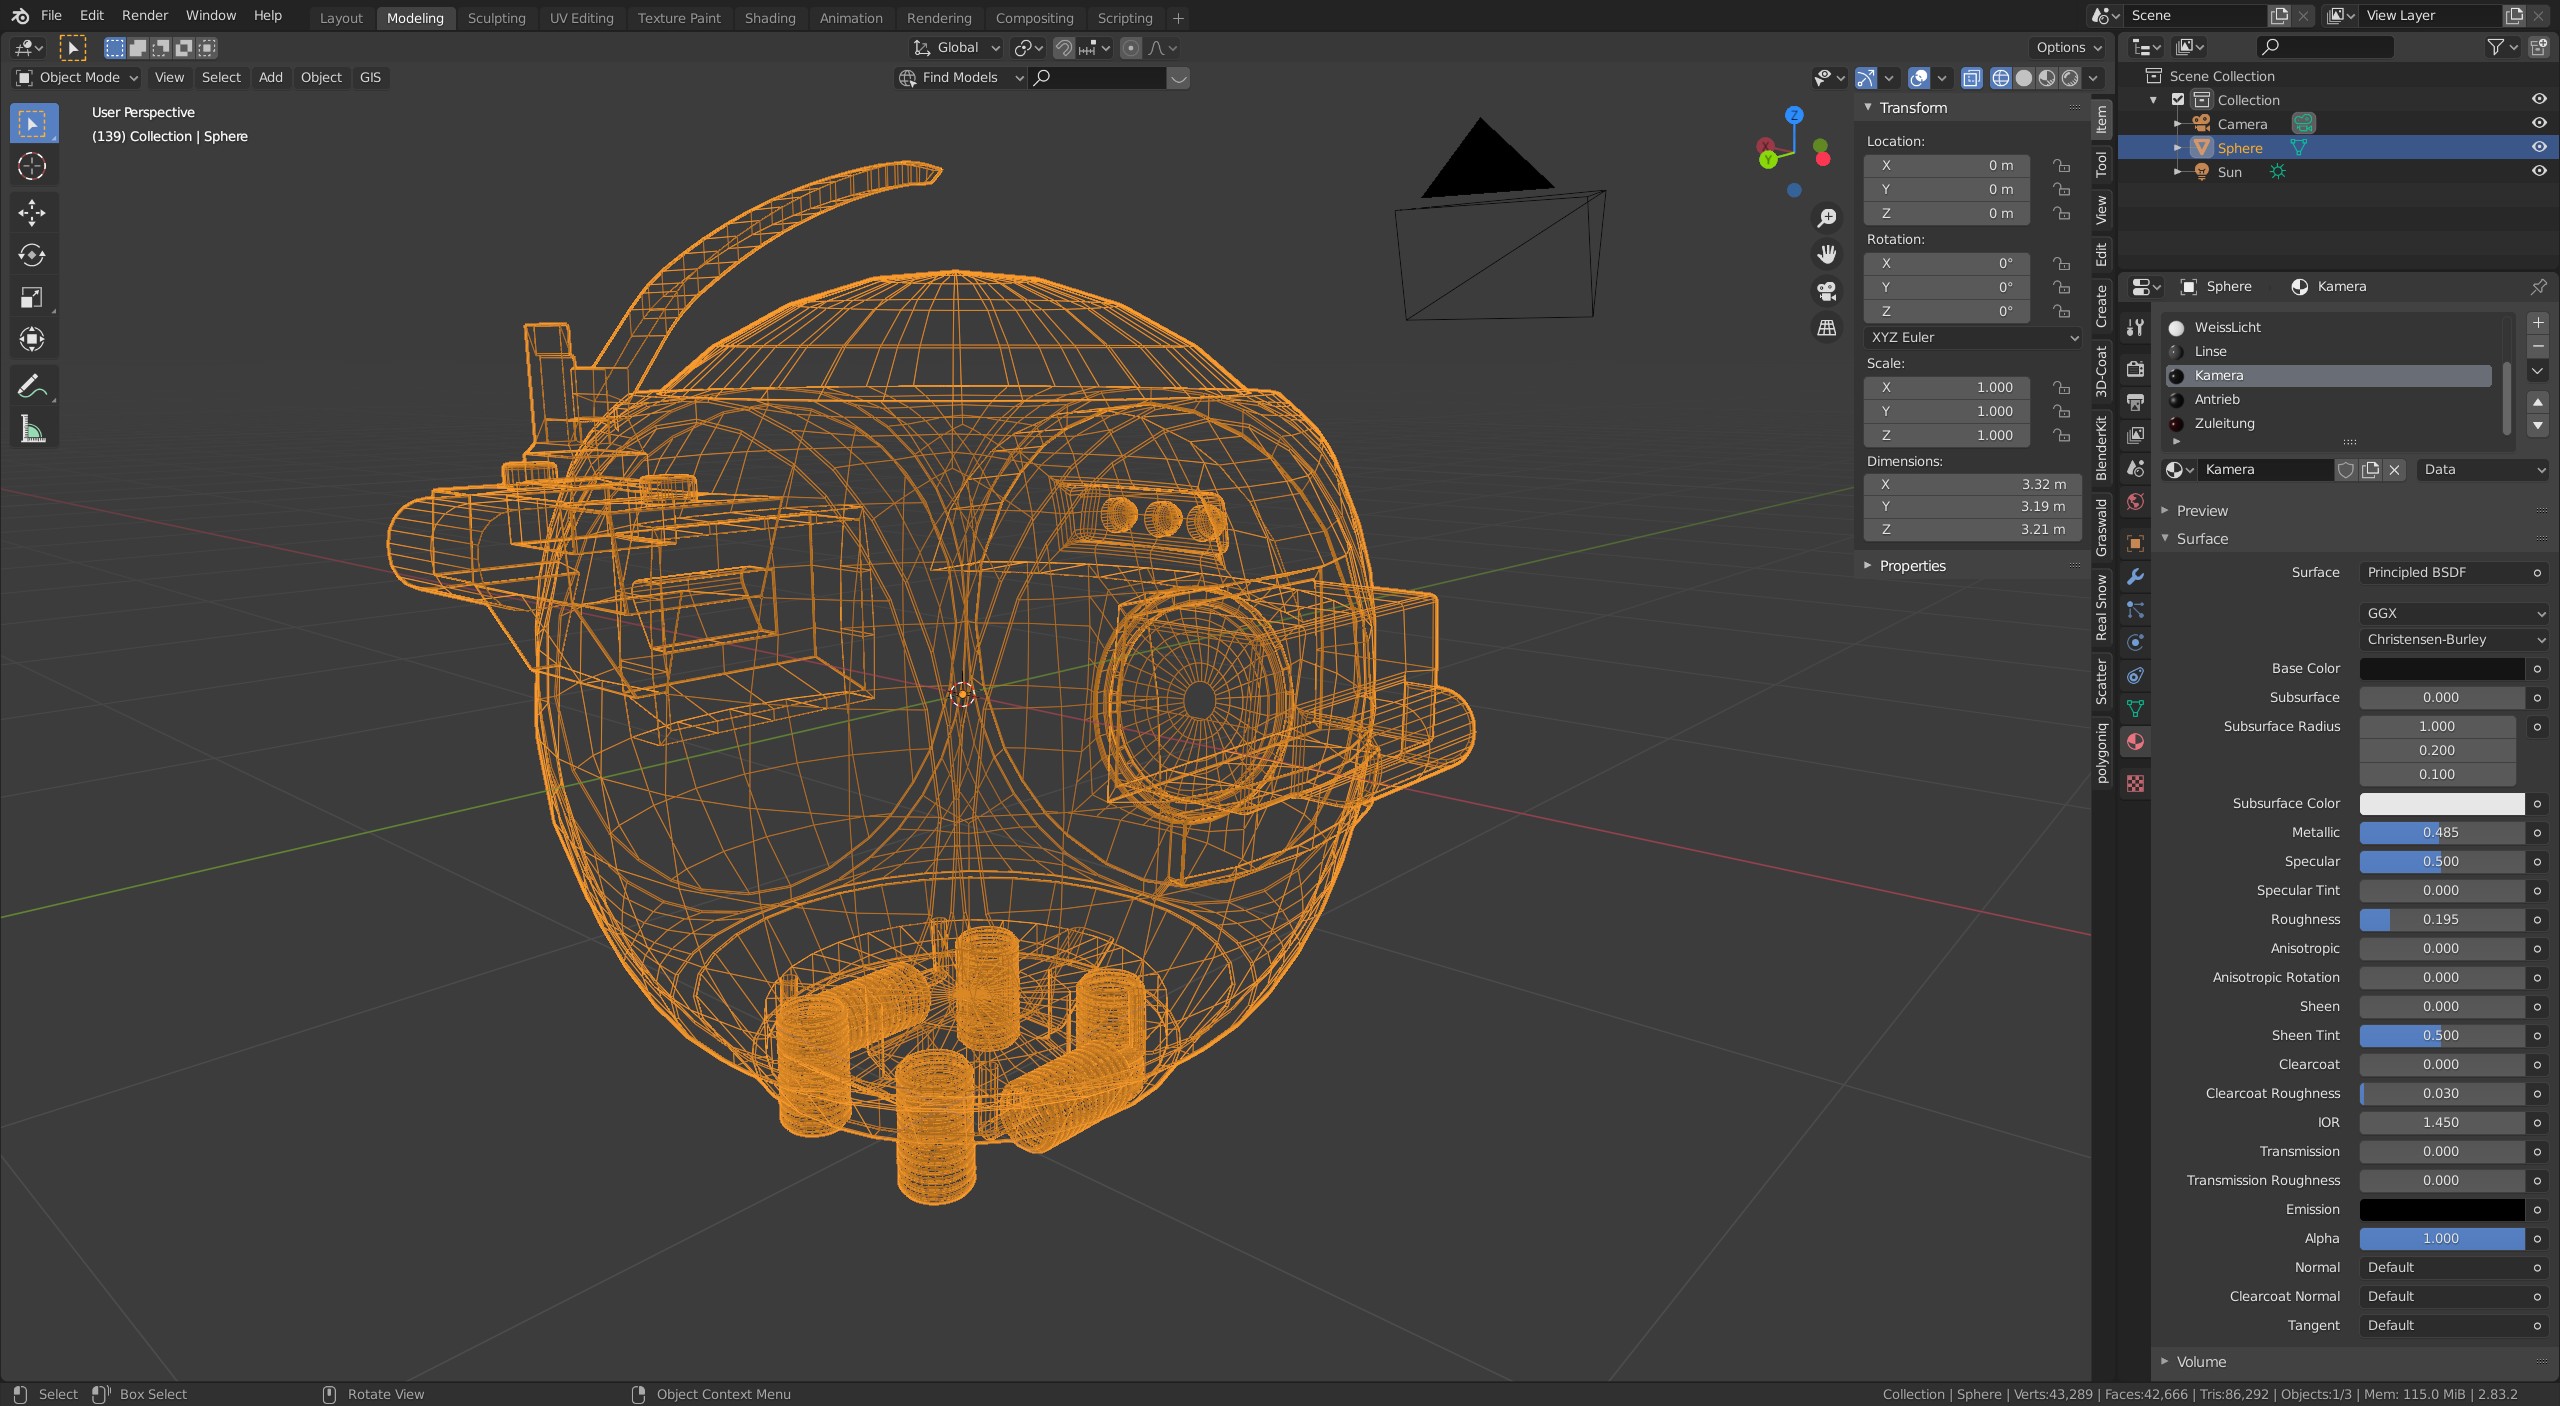The height and width of the screenshot is (1406, 2560).
Task: Toggle camera view in viewport
Action: click(x=1827, y=291)
